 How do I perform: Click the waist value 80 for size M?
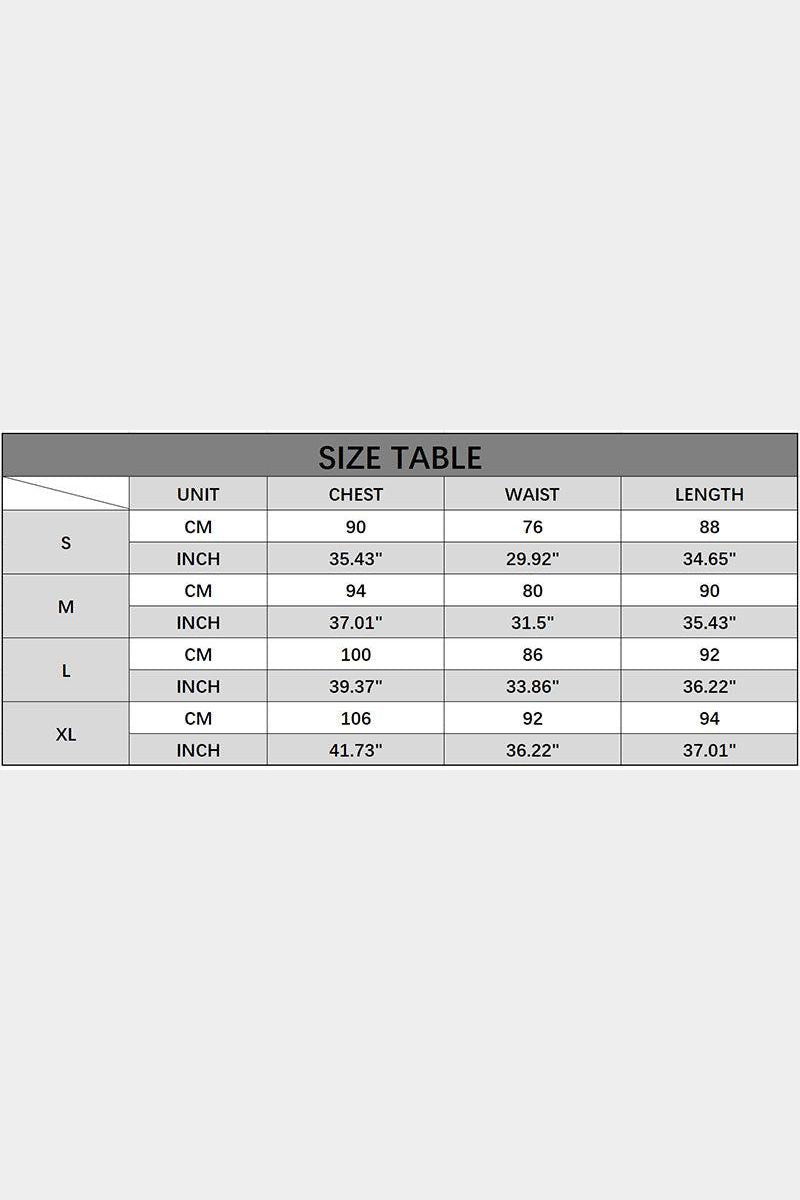pos(532,591)
